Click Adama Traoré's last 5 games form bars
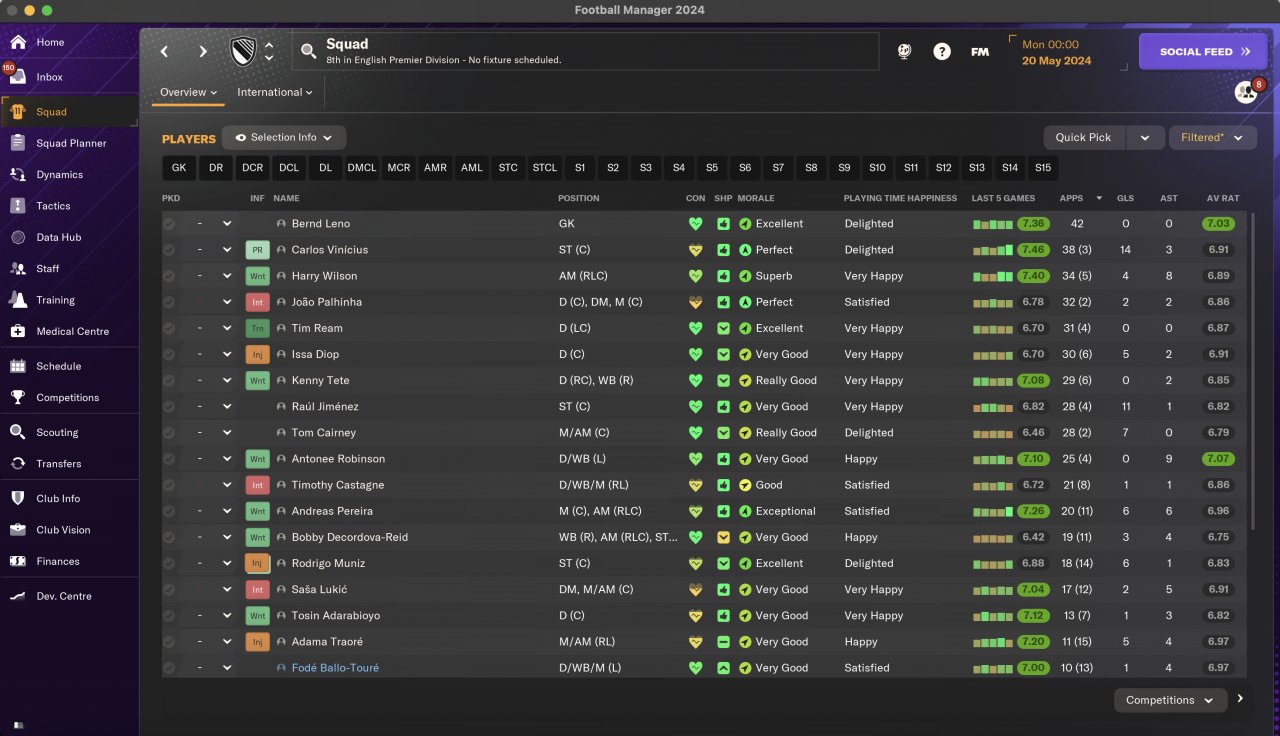The image size is (1280, 736). point(994,642)
